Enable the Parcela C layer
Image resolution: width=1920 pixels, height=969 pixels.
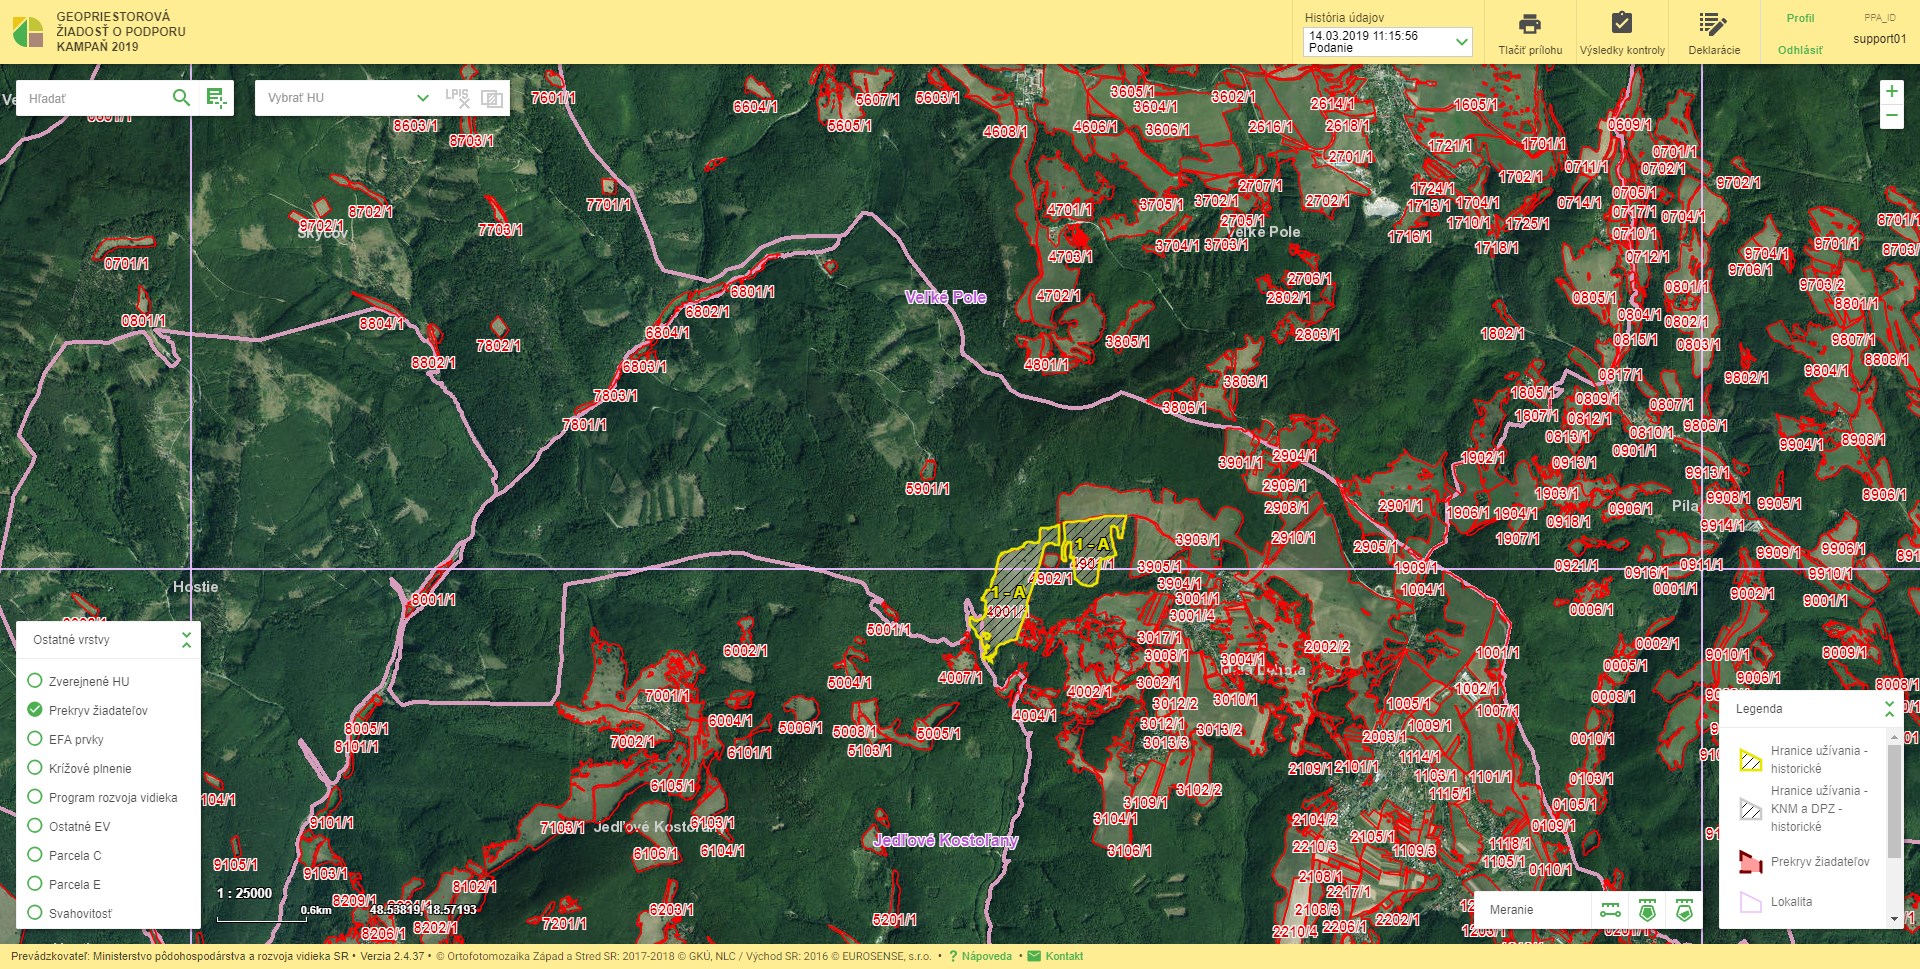tap(35, 855)
